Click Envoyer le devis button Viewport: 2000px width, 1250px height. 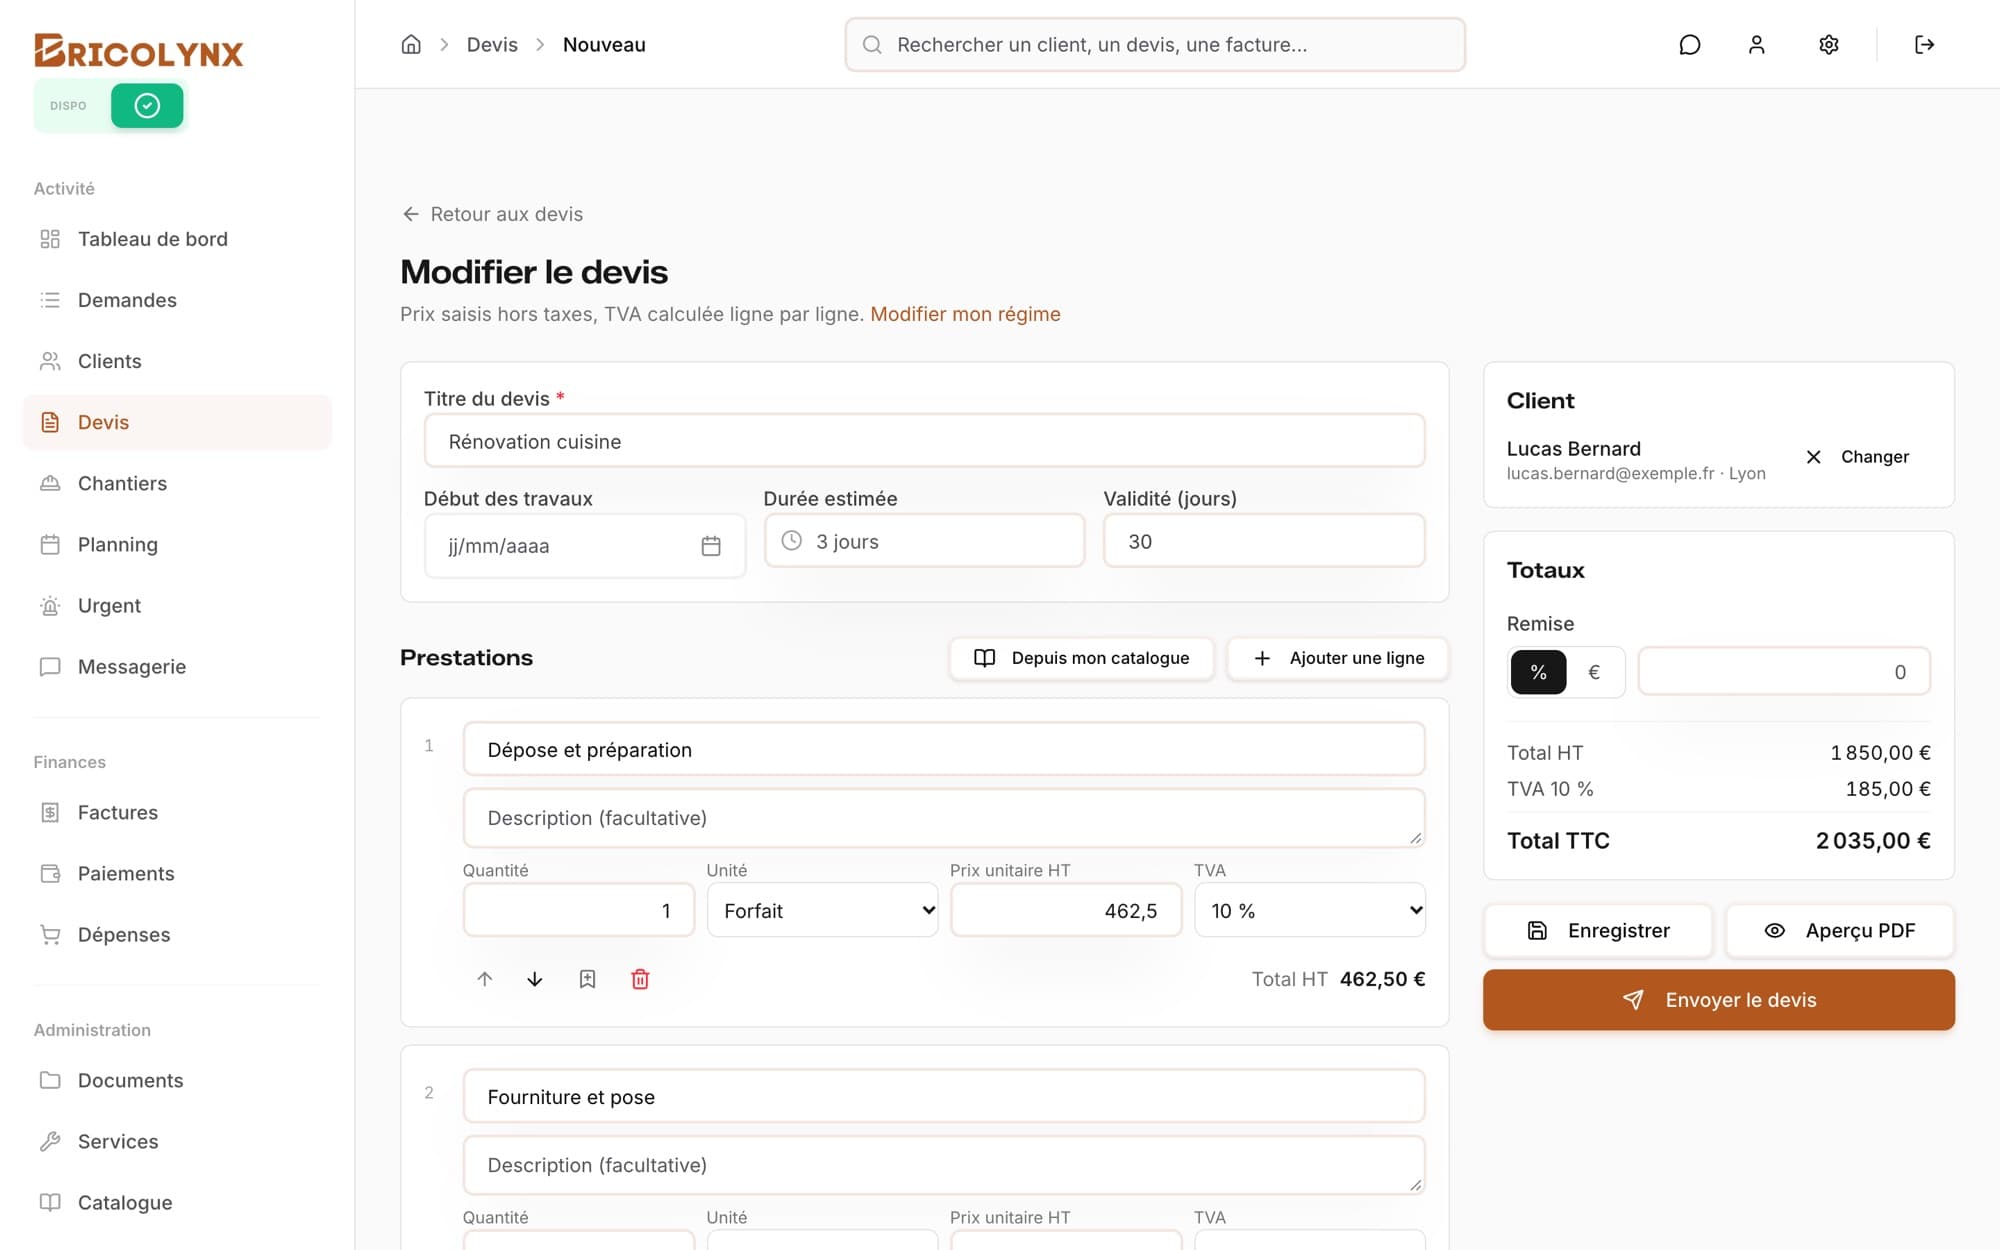[1718, 999]
